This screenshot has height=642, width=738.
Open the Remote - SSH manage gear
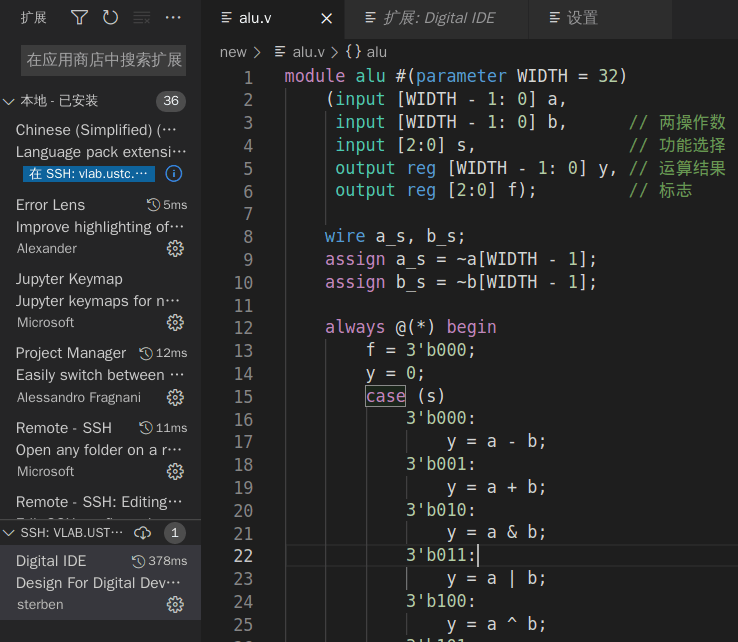pyautogui.click(x=175, y=472)
